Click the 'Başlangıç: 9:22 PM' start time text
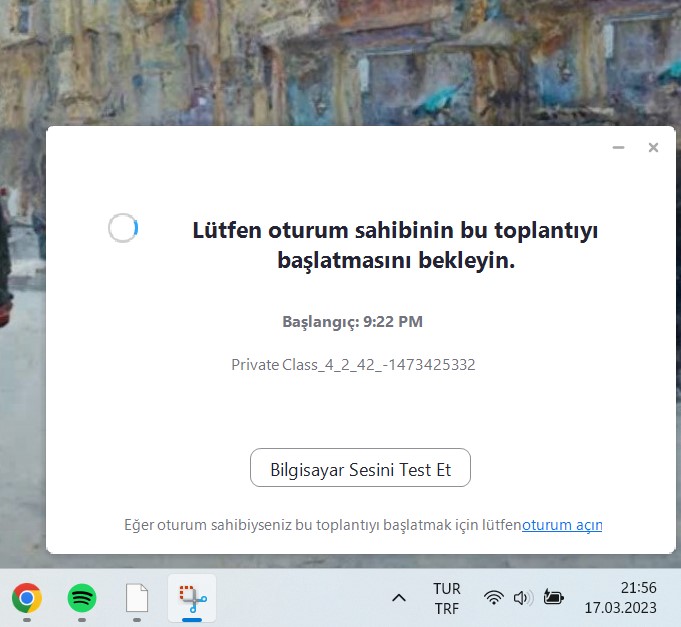 click(352, 322)
